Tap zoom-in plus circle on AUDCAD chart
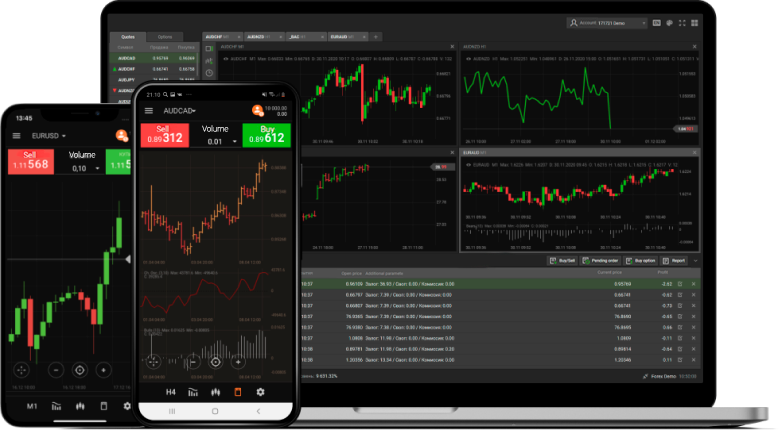Screen dimensions: 782x430 237,361
